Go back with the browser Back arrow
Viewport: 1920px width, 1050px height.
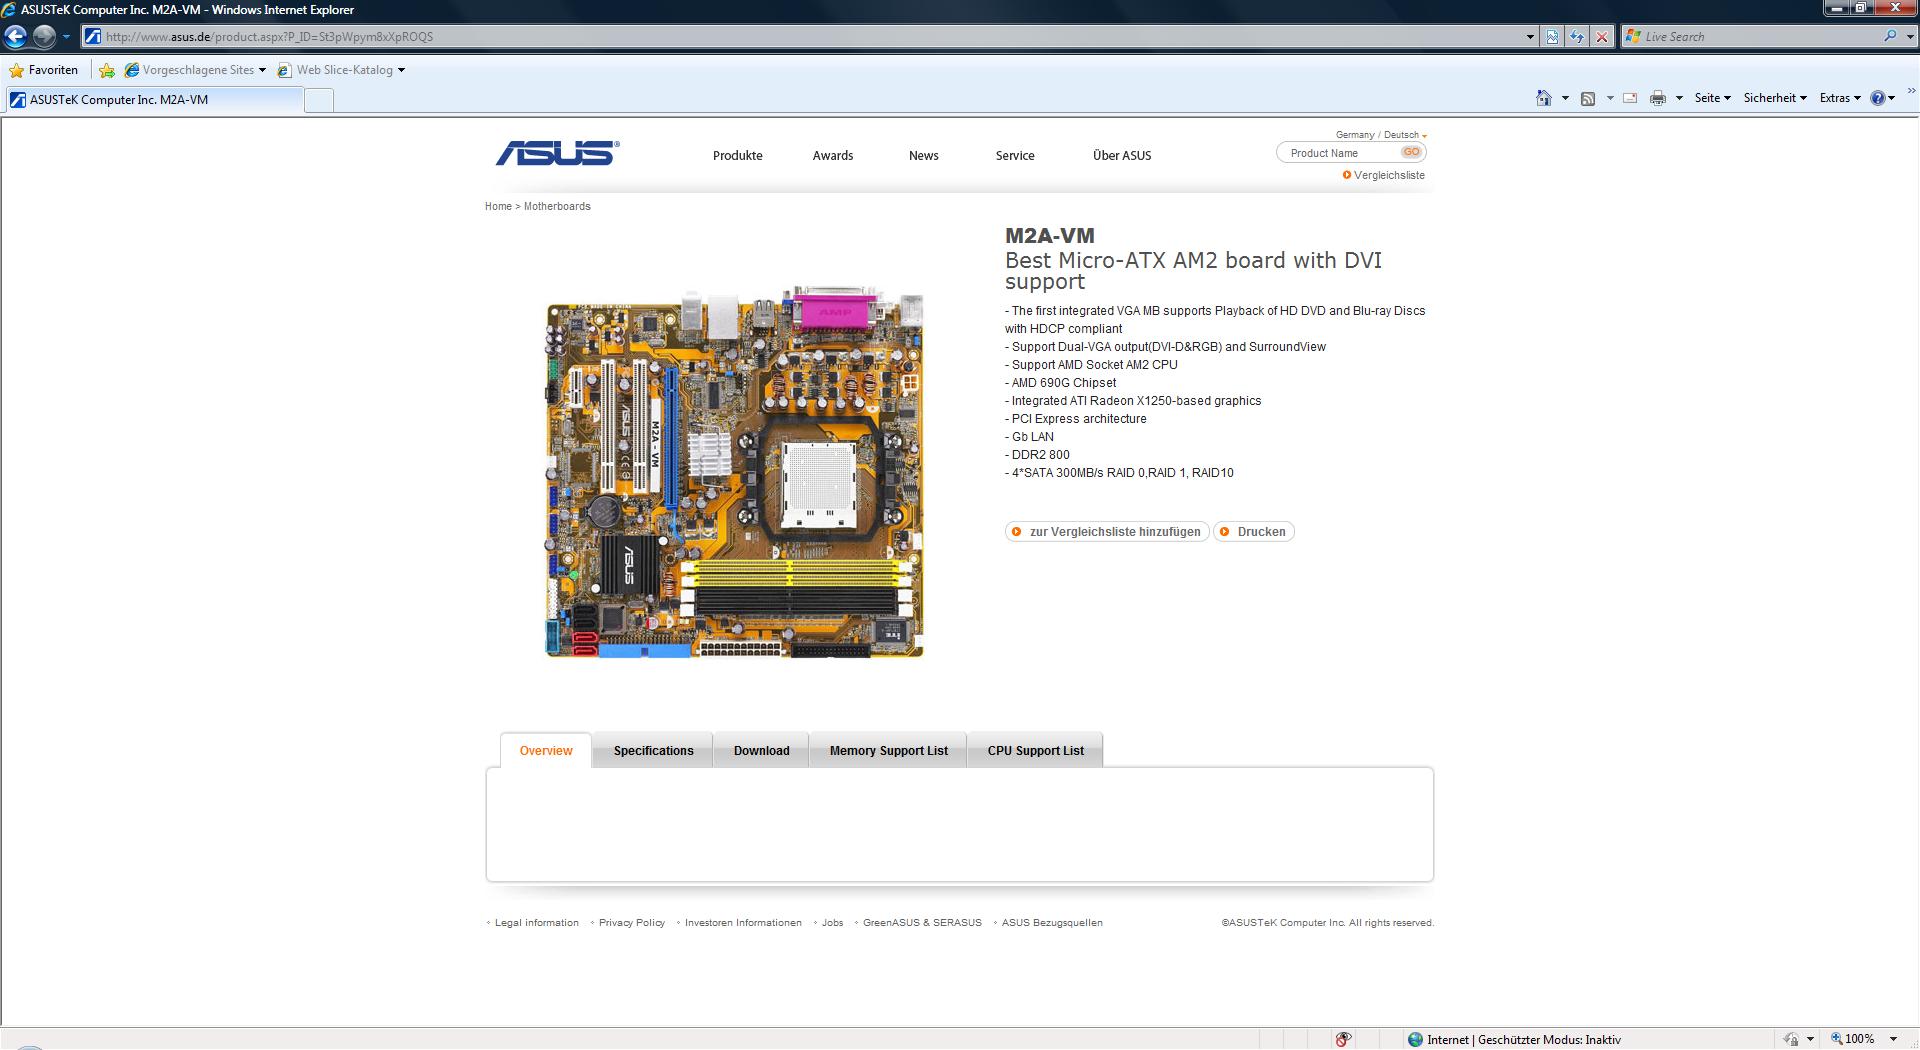pos(15,37)
